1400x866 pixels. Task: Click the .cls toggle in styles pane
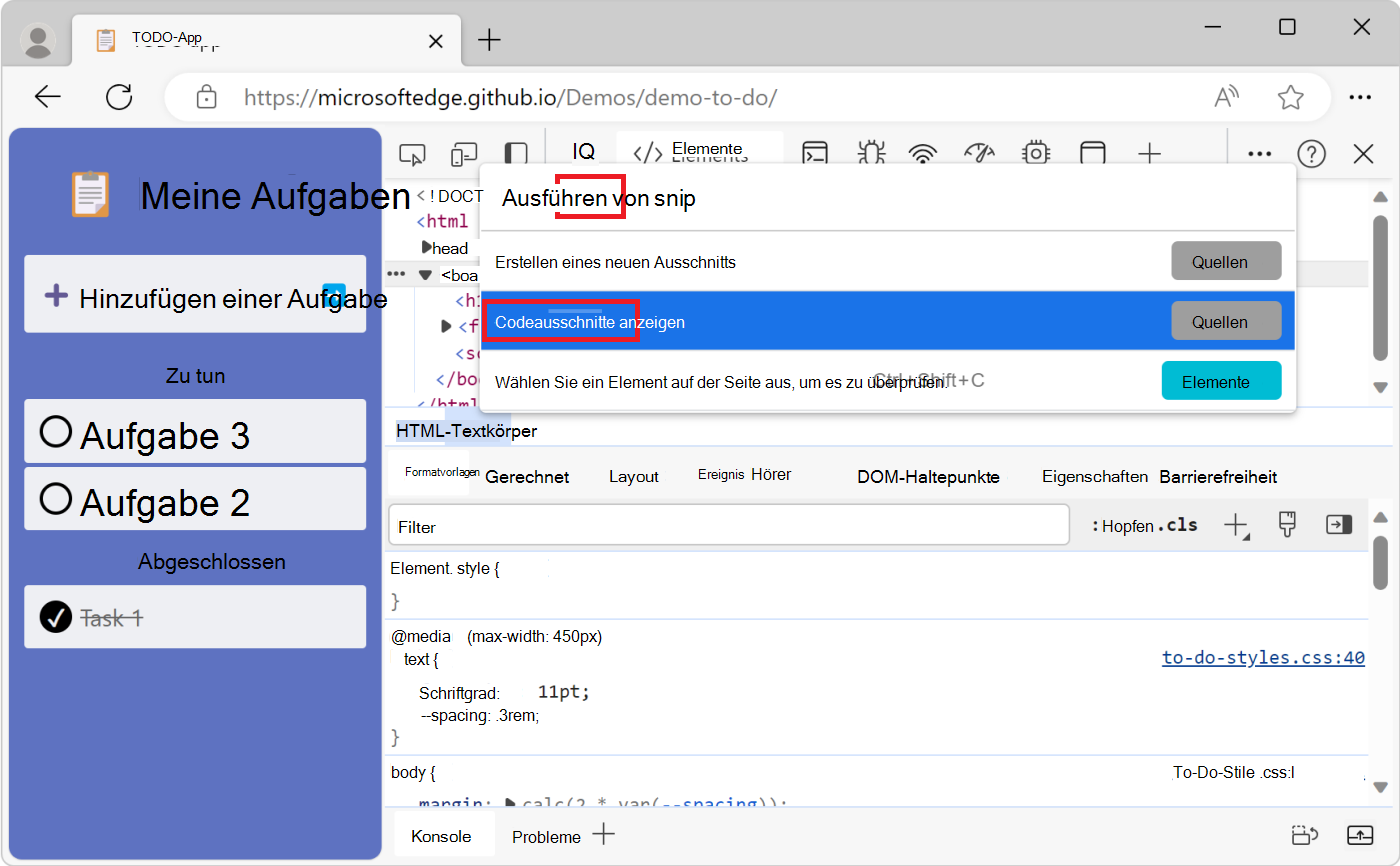pos(1177,525)
